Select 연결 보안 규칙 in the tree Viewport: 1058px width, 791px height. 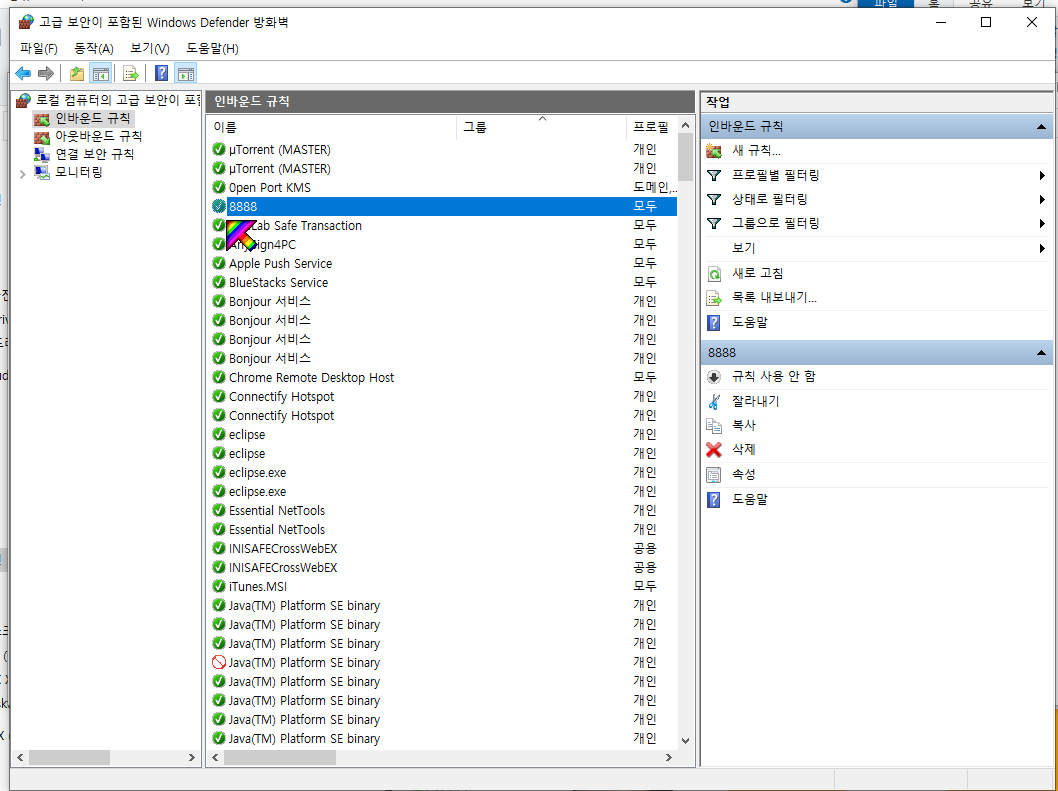pos(94,155)
